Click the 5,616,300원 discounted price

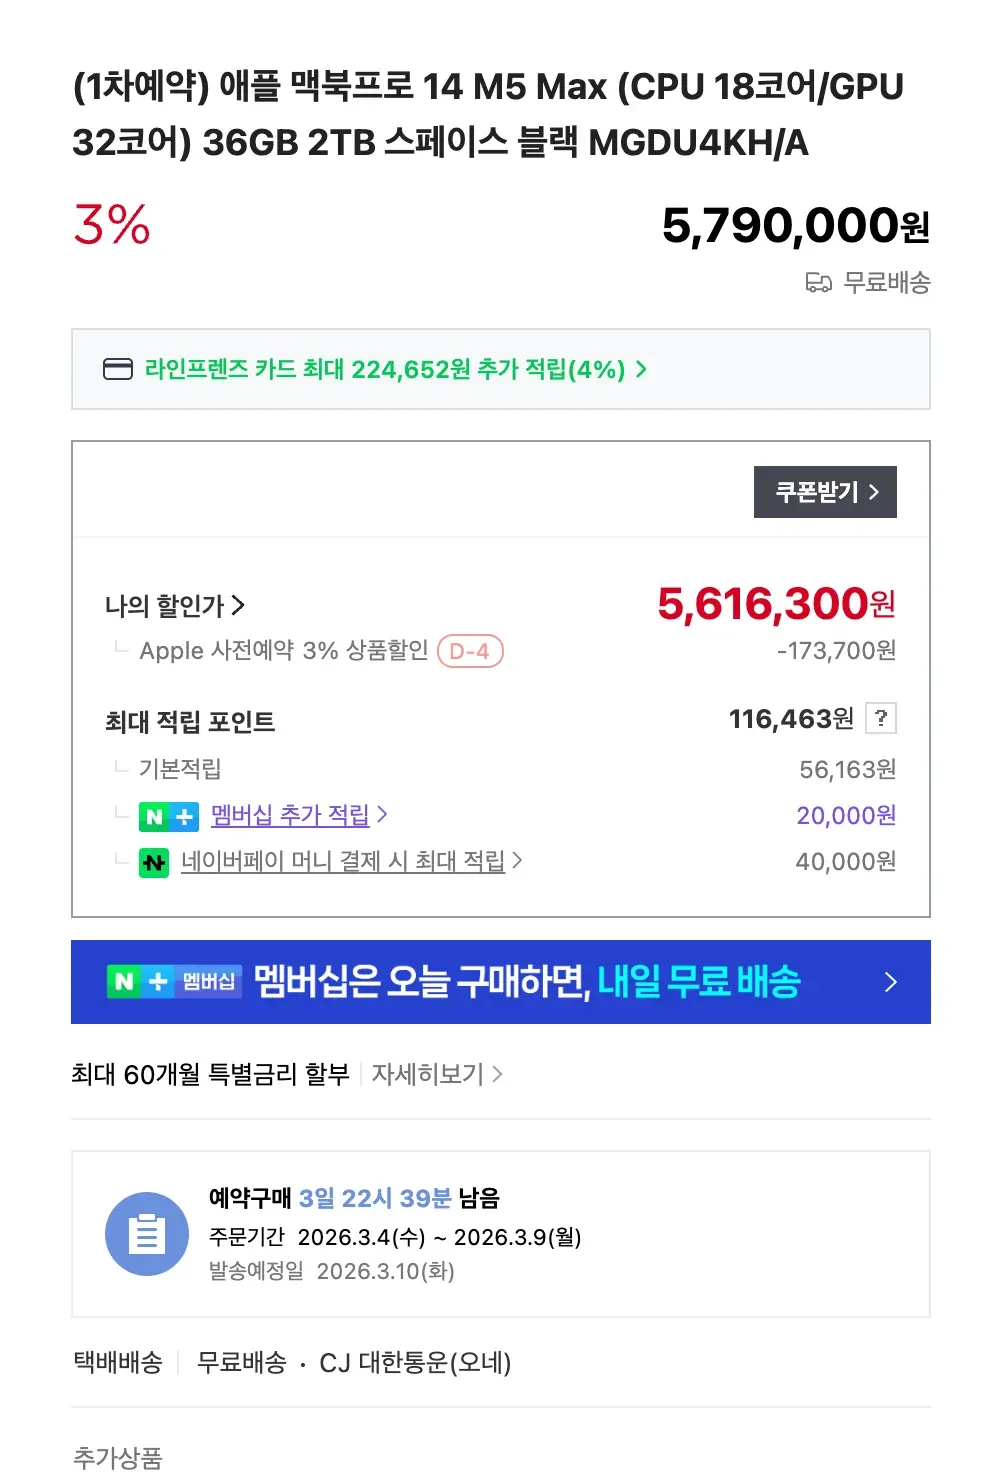point(776,604)
